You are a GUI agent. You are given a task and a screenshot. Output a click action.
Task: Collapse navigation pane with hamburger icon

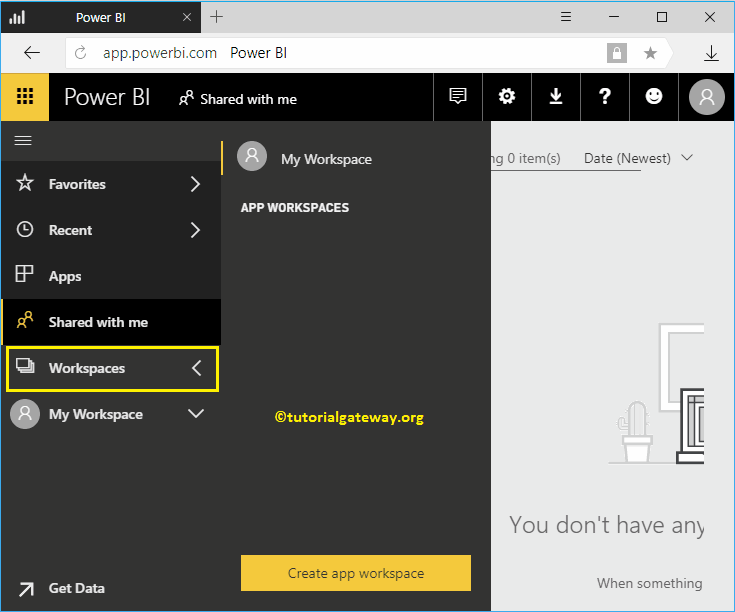coord(22,141)
